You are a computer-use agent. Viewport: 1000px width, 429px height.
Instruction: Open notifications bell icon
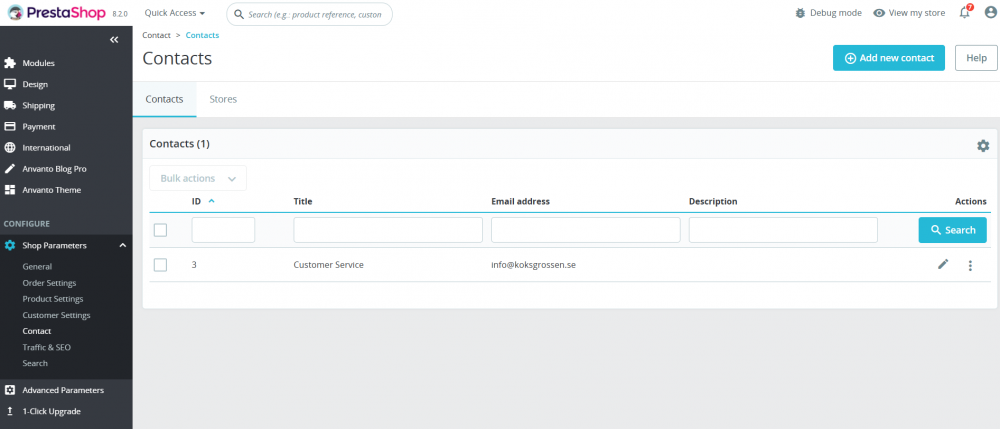pyautogui.click(x=964, y=13)
